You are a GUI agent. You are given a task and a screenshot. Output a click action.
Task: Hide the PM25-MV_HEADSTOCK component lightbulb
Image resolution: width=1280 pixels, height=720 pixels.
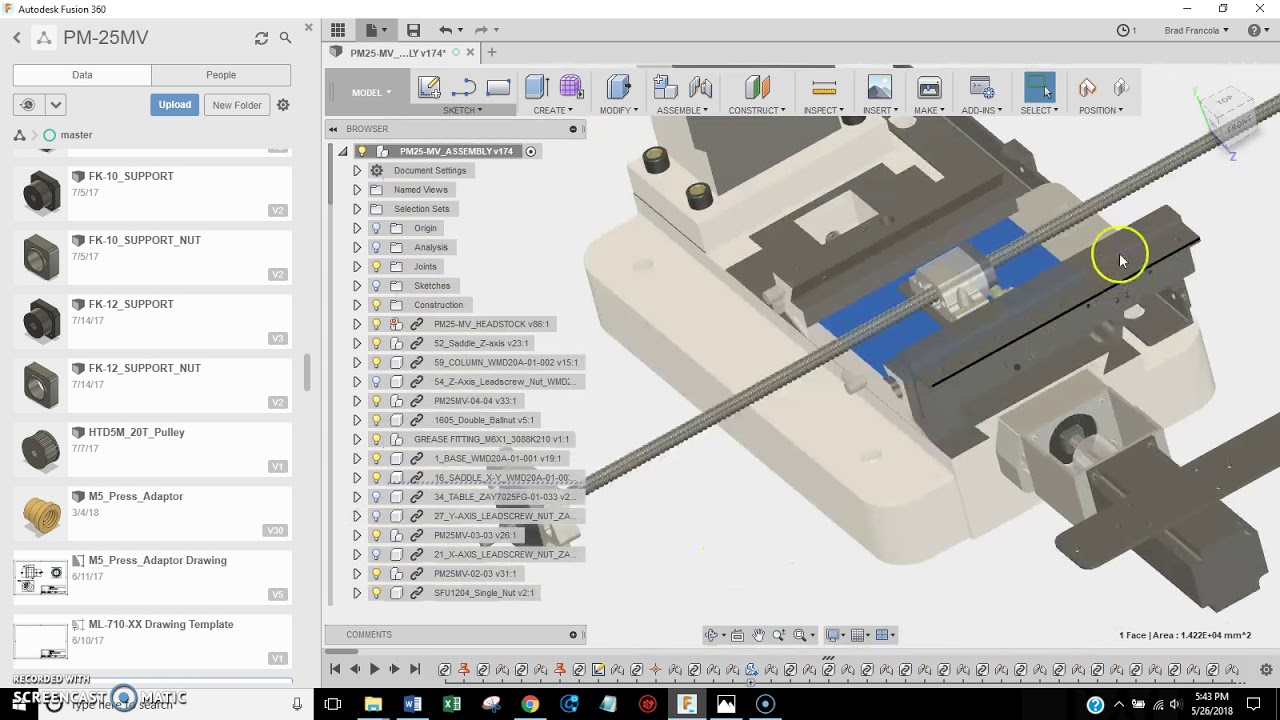377,324
